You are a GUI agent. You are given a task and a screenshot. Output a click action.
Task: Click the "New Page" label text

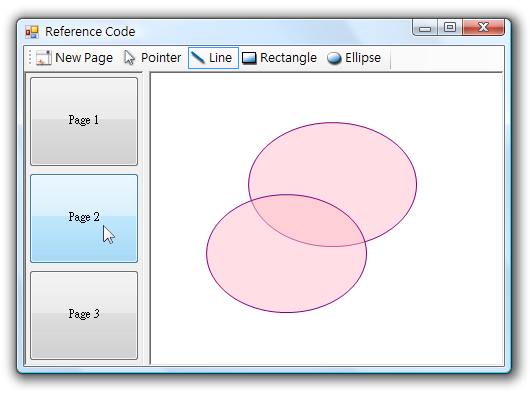pos(84,58)
